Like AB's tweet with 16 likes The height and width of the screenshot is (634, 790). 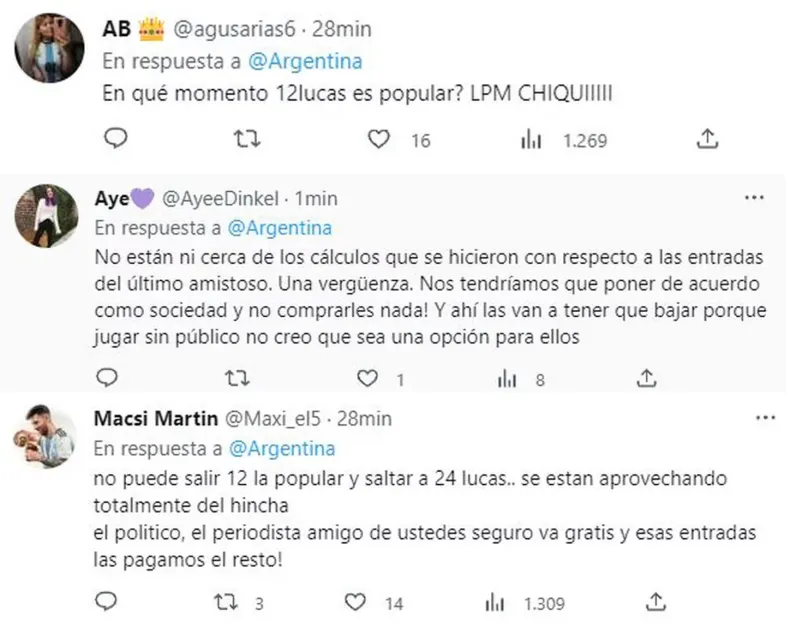pyautogui.click(x=378, y=139)
